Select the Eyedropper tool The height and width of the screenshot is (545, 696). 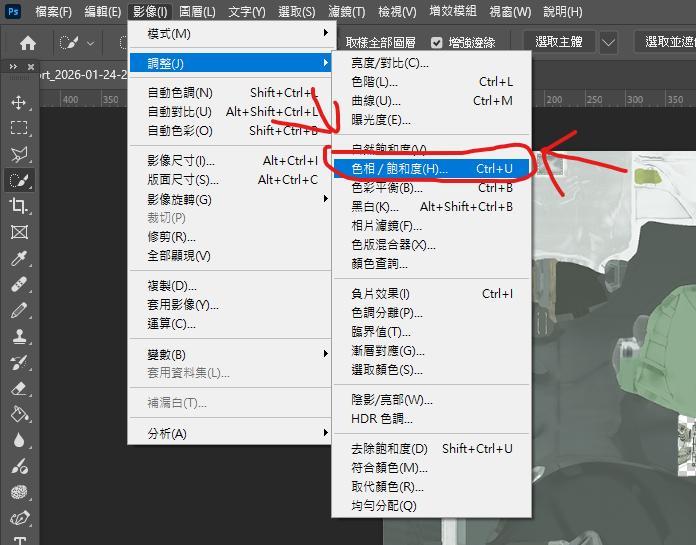19,259
